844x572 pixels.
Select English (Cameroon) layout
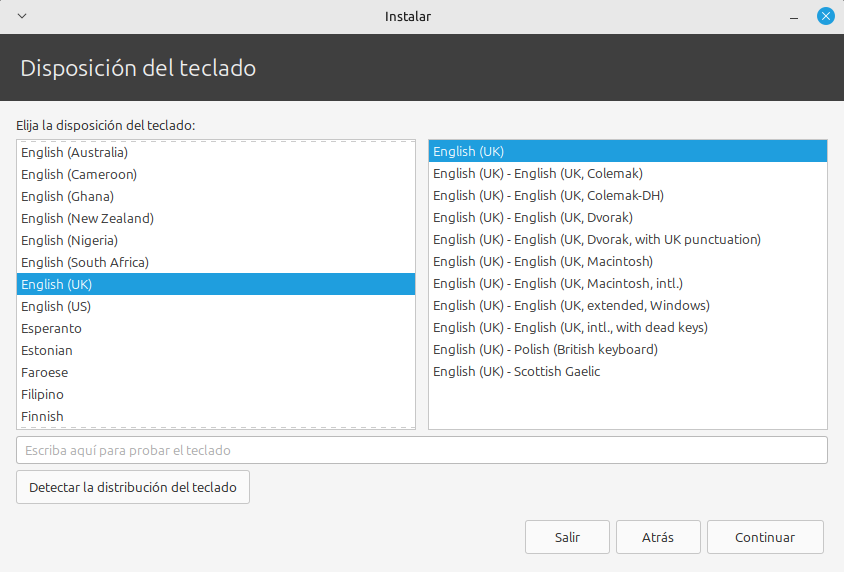216,174
